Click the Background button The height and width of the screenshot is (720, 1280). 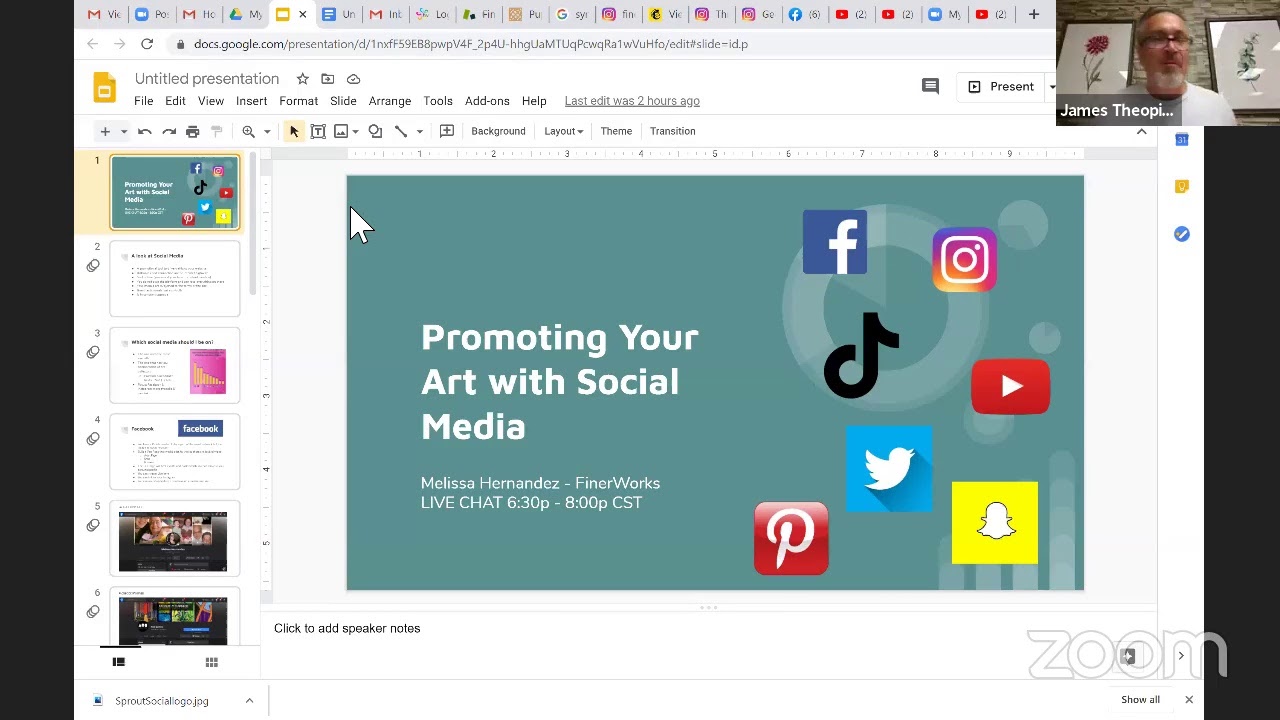[498, 131]
